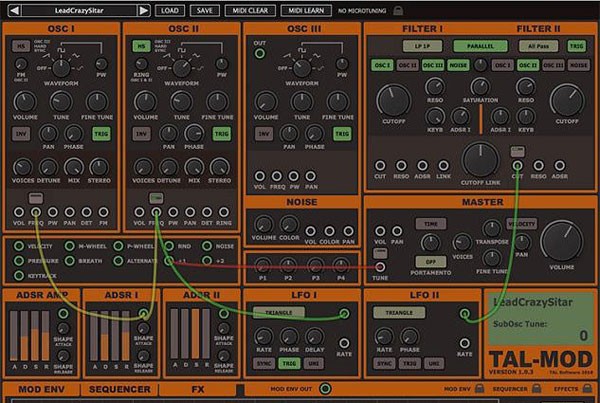
Task: Click the Master VOLUME knob
Action: [x=561, y=241]
